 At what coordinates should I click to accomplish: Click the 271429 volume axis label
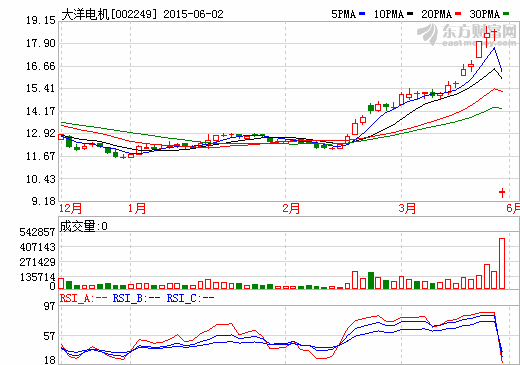coord(37,262)
